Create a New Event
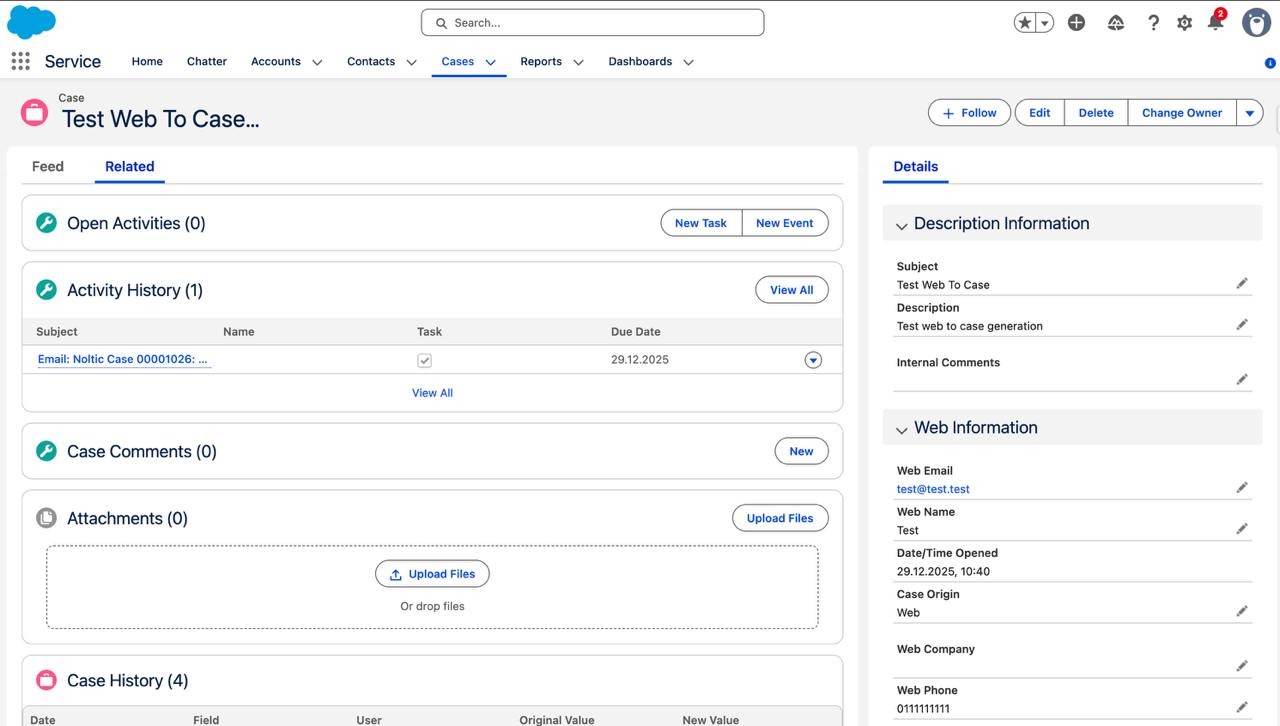 click(785, 223)
